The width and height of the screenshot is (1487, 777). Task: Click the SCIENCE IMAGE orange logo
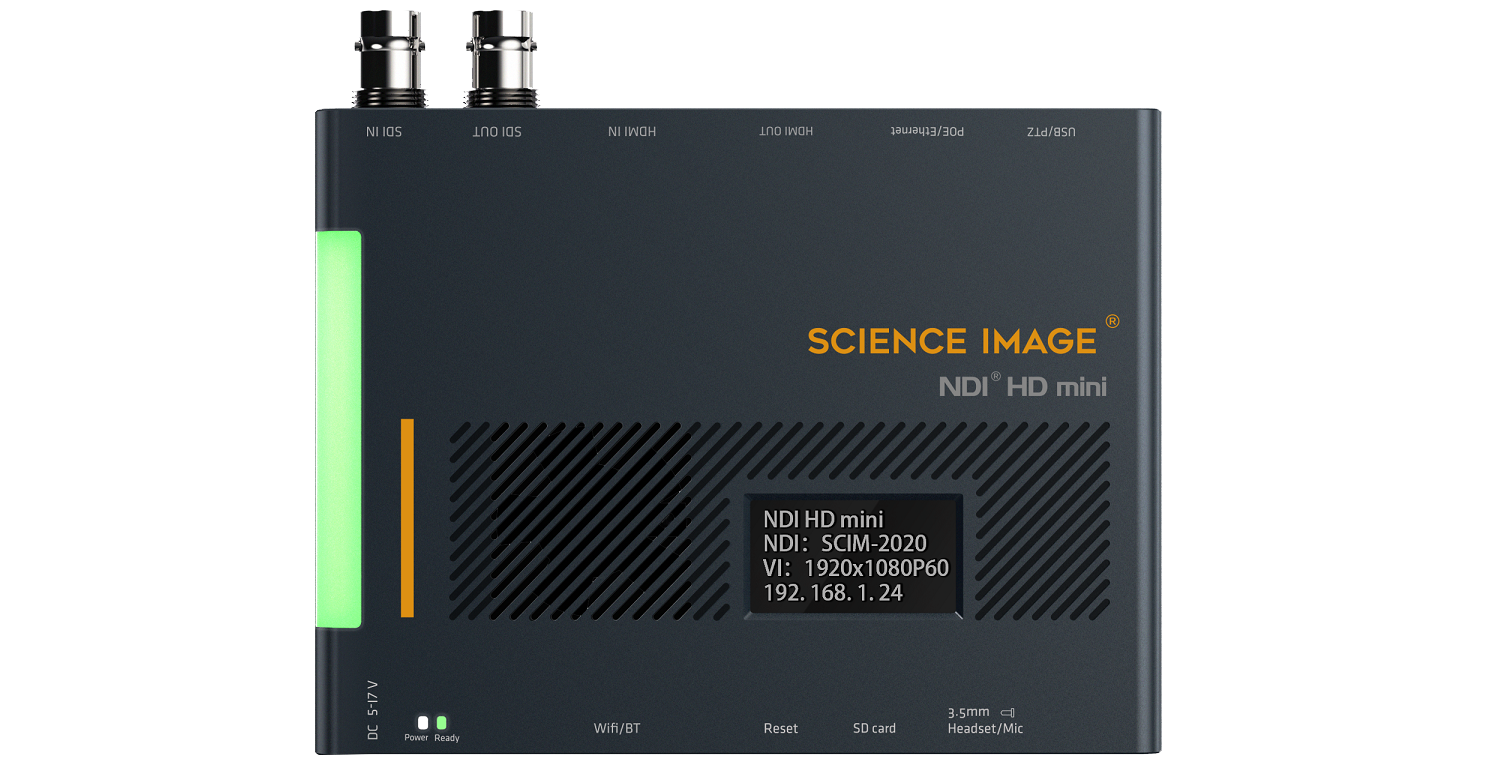(952, 342)
